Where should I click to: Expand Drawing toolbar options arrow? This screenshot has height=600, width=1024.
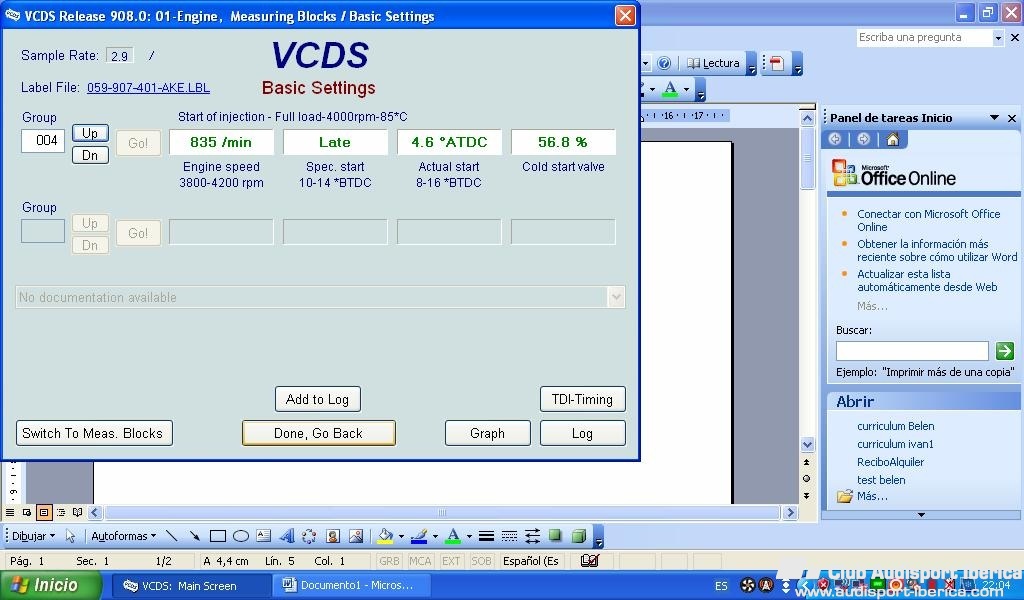[x=599, y=537]
